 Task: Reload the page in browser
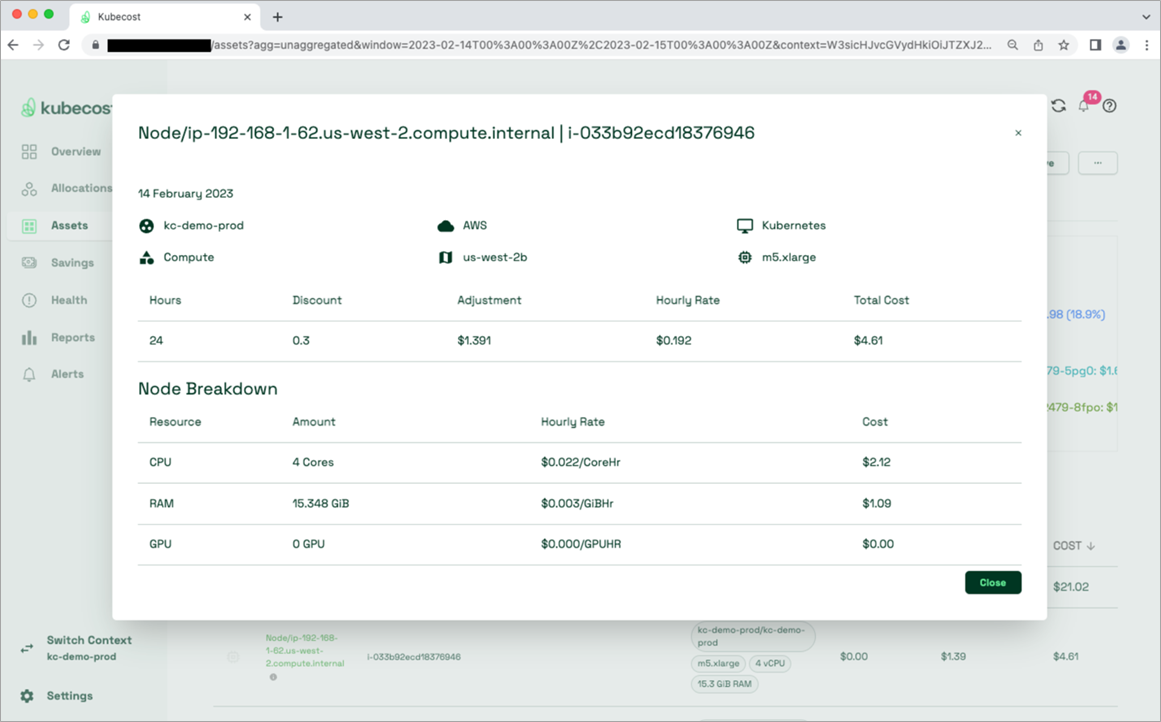(x=64, y=45)
